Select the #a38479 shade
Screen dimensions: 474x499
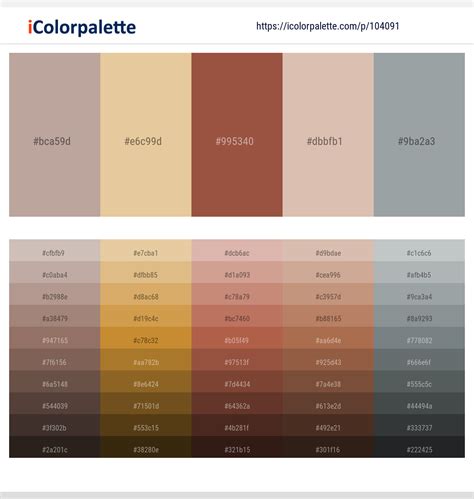(x=55, y=316)
